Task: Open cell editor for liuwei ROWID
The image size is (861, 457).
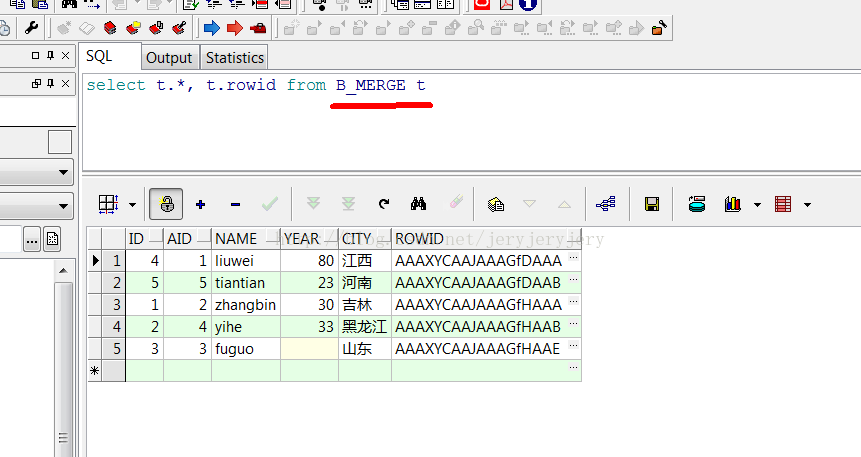Action: (573, 260)
